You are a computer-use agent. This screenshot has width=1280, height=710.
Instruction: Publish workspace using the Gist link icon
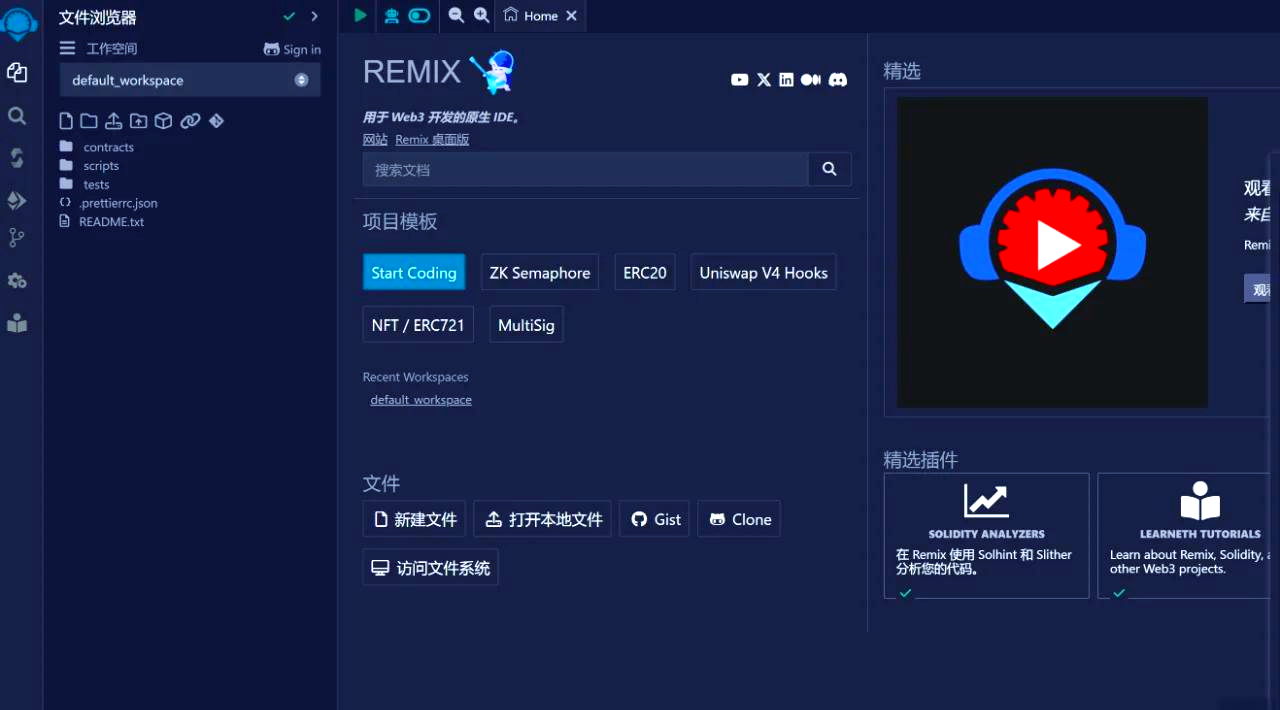click(x=190, y=120)
